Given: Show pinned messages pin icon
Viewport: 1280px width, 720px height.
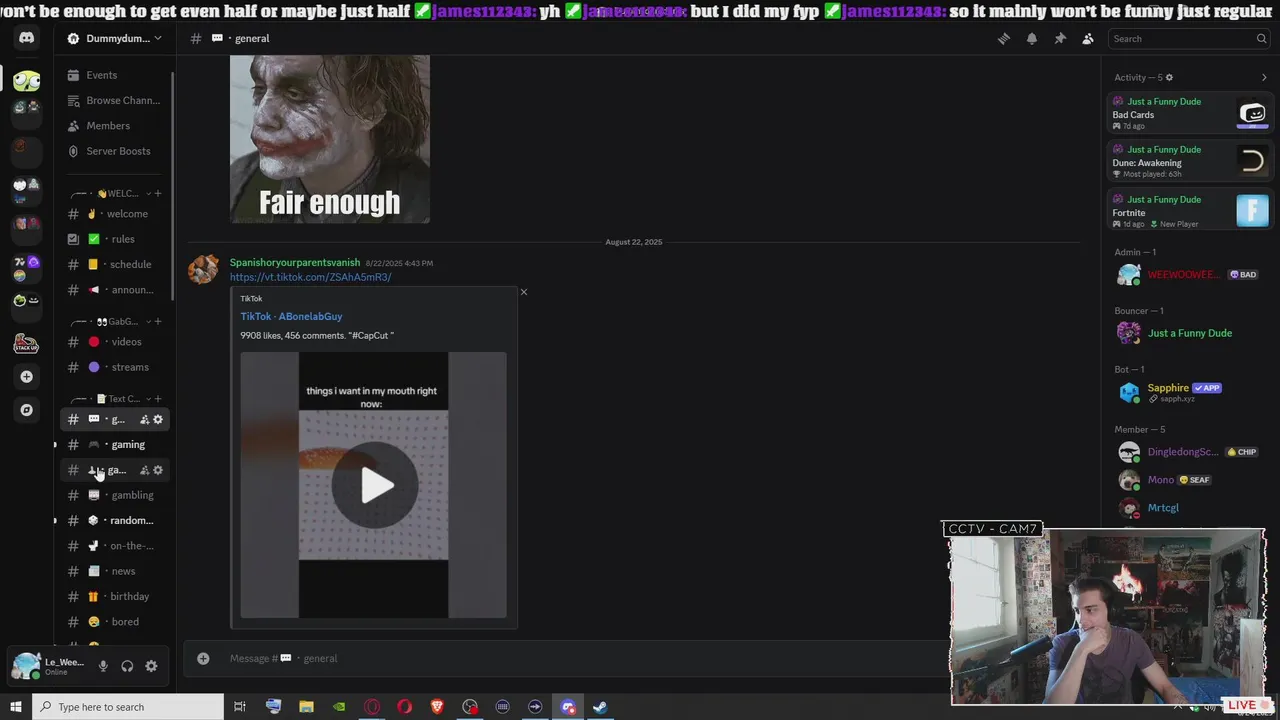Looking at the screenshot, I should click(1060, 38).
